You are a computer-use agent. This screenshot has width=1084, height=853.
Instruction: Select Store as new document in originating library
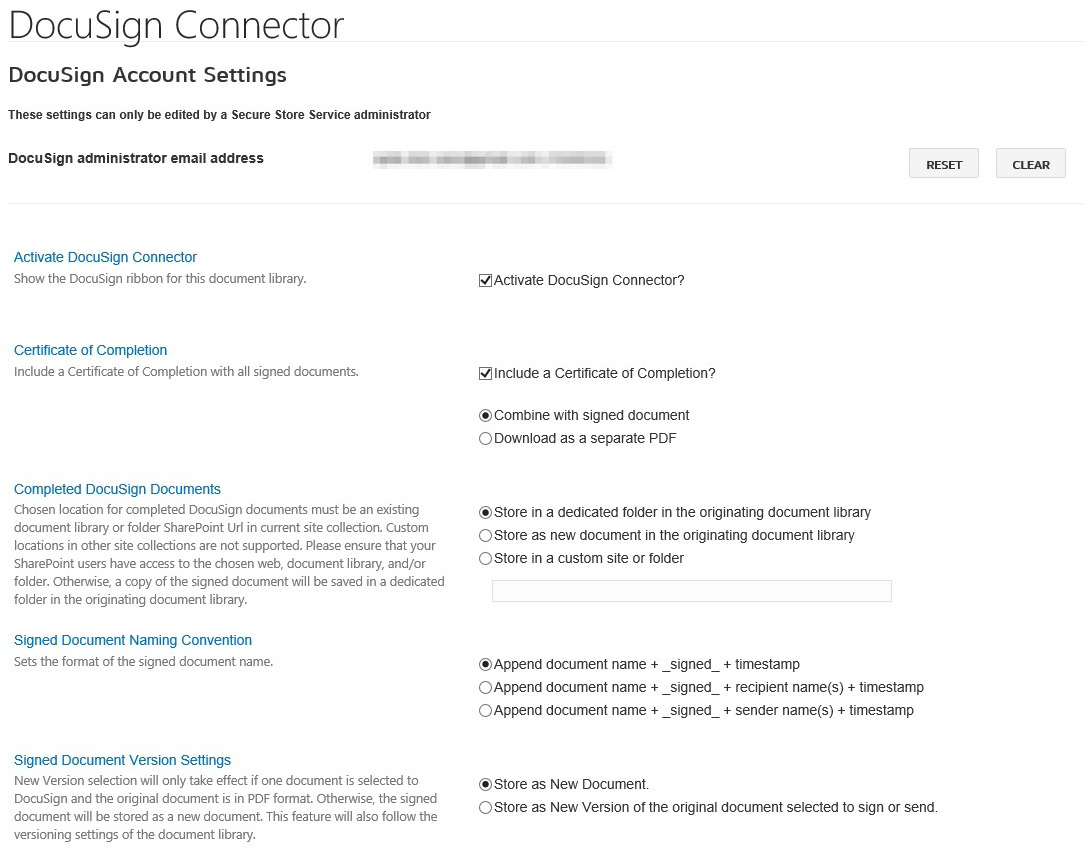485,535
